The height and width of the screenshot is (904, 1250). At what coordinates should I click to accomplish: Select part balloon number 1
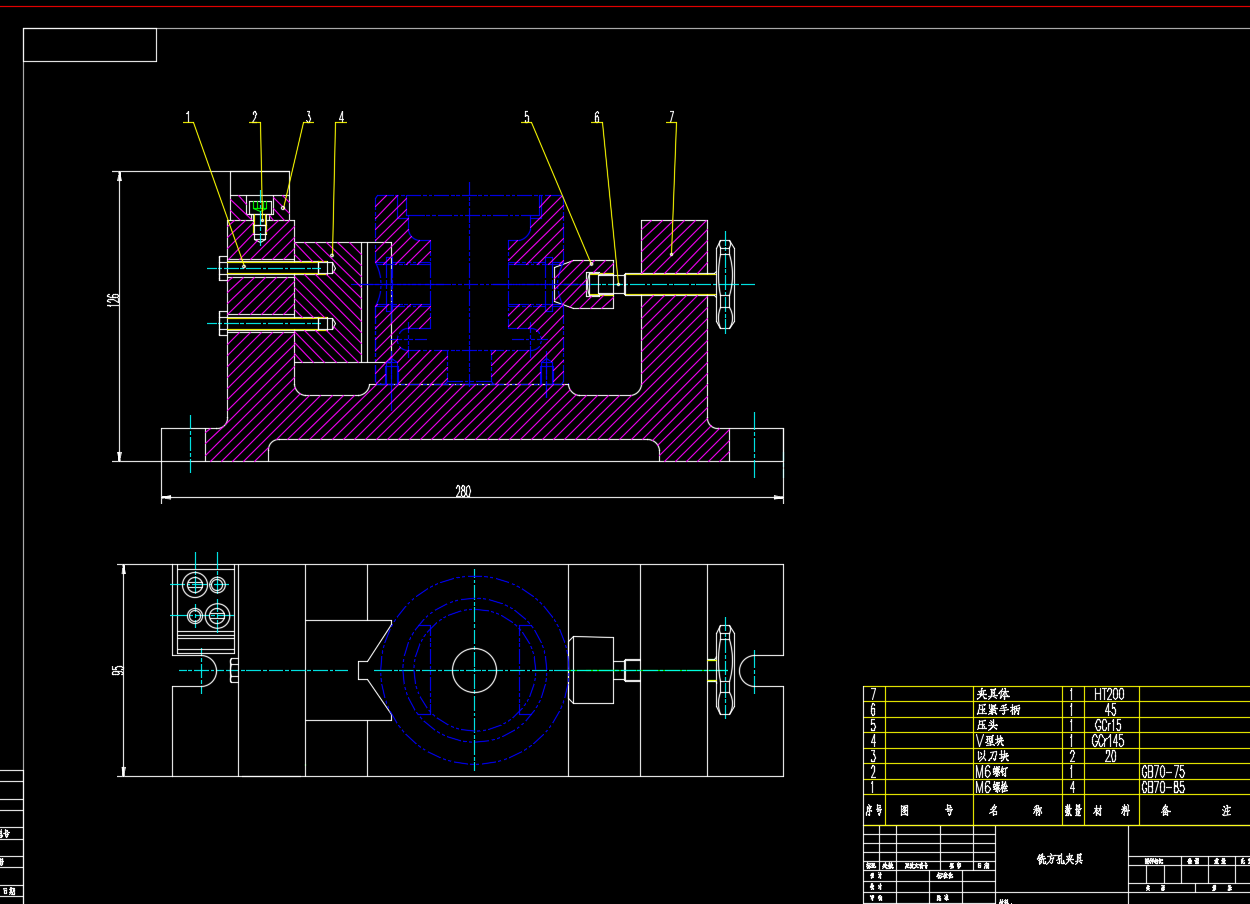[187, 117]
